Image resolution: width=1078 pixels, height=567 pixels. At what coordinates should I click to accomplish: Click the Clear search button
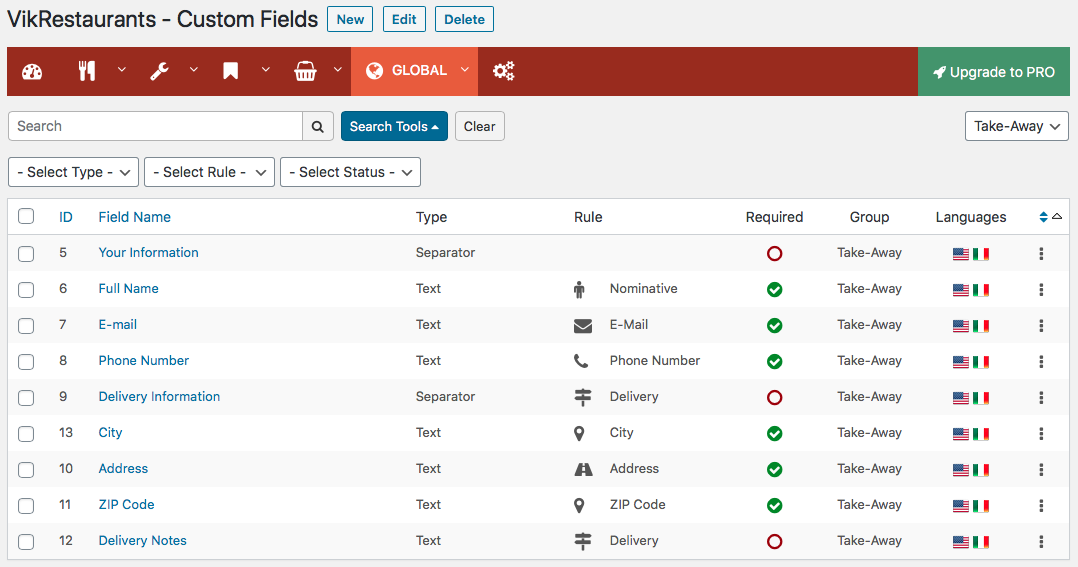[x=479, y=126]
